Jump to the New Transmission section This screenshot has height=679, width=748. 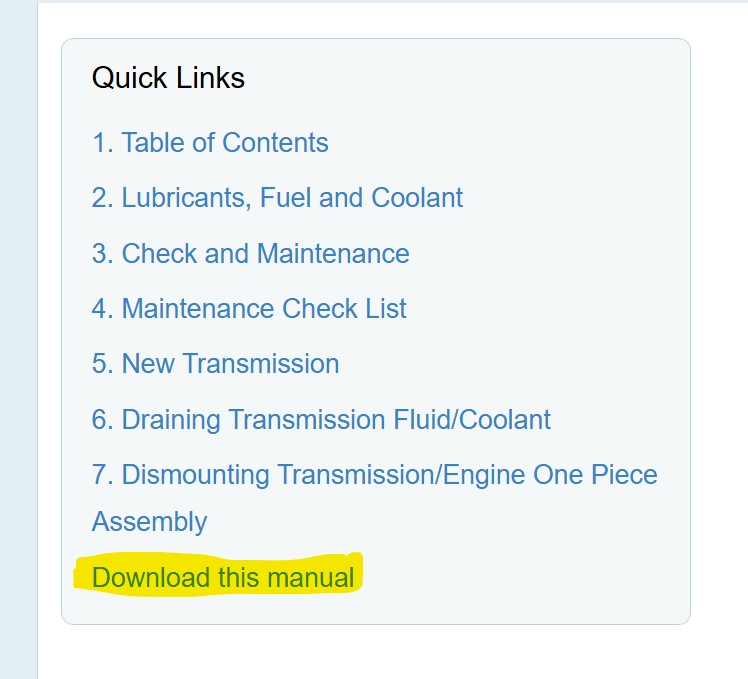pos(216,364)
